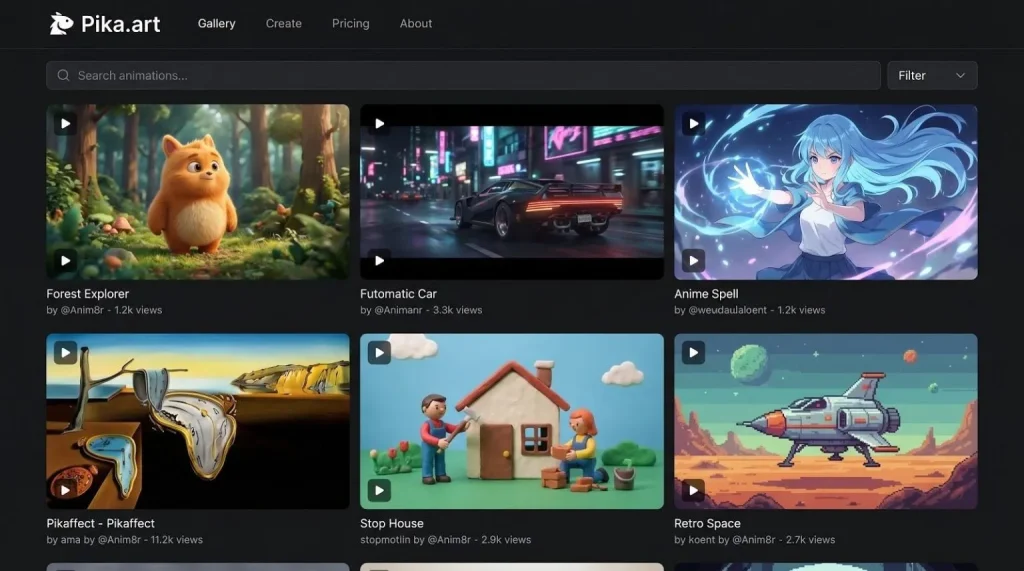The image size is (1024, 571).
Task: Click the Futomatic Car title
Action: tap(398, 294)
